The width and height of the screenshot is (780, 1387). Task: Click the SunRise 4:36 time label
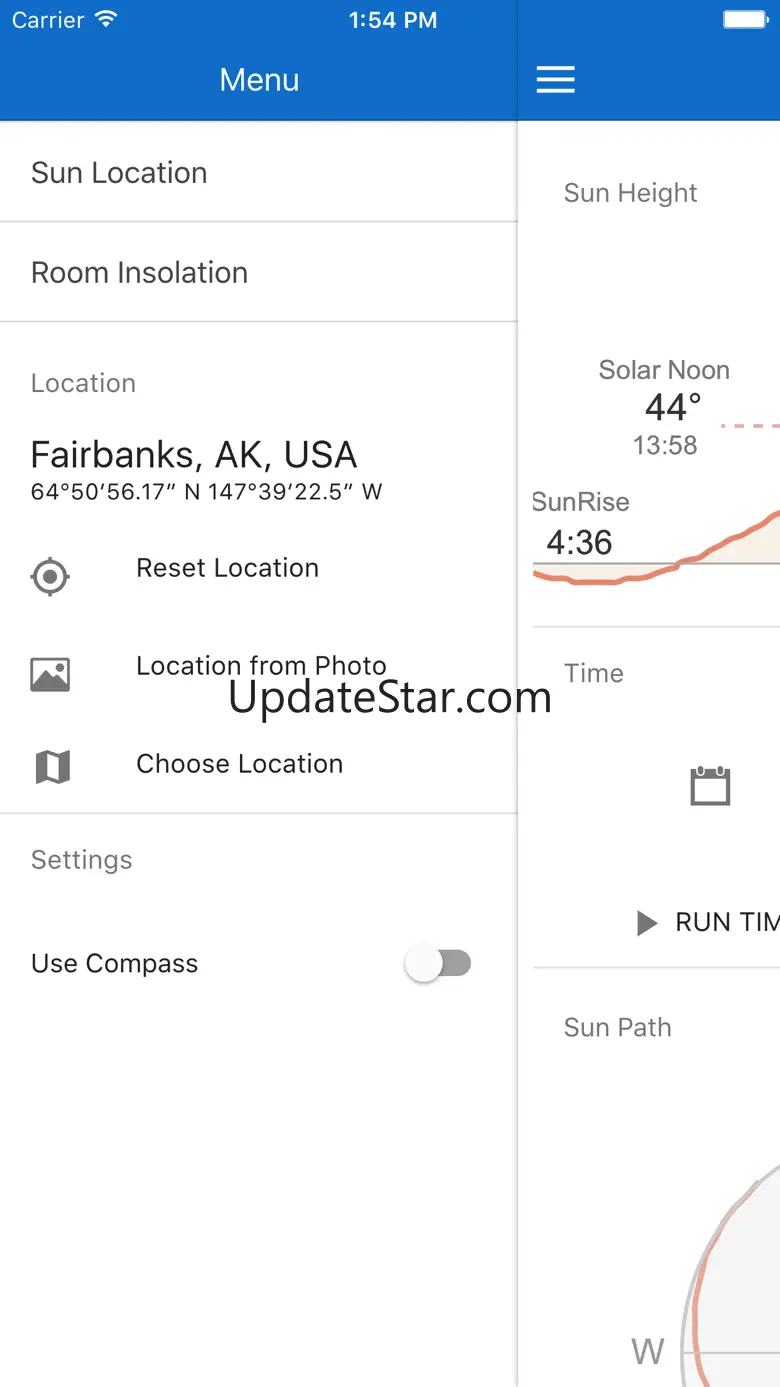(x=579, y=542)
